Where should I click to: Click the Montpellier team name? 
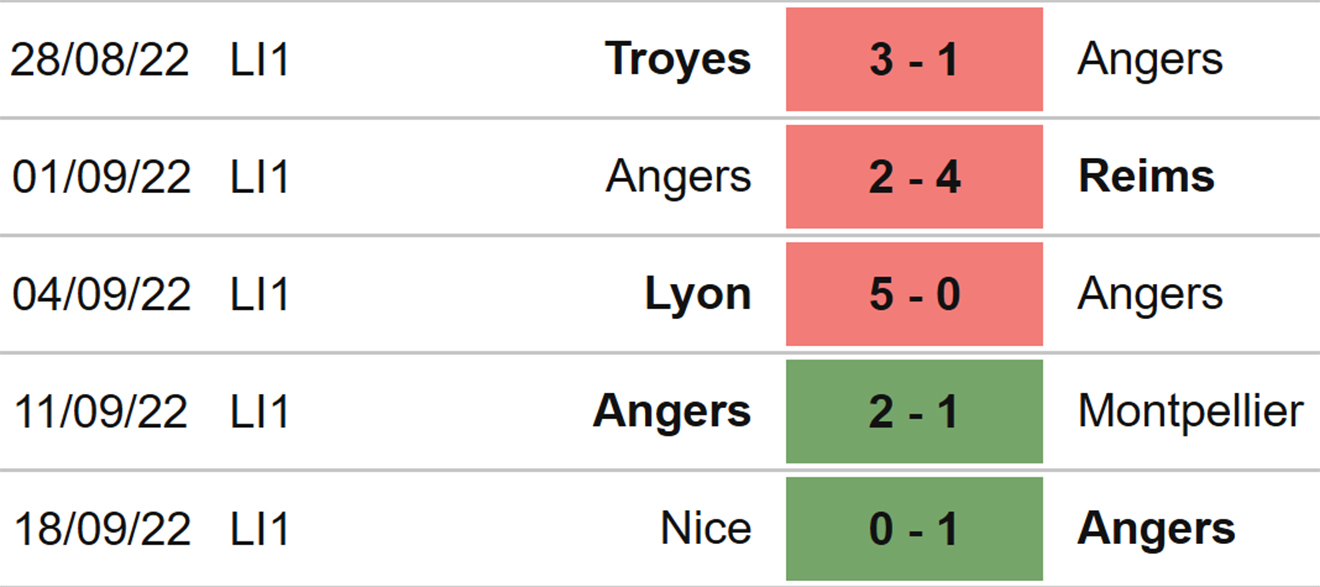pyautogui.click(x=1190, y=411)
